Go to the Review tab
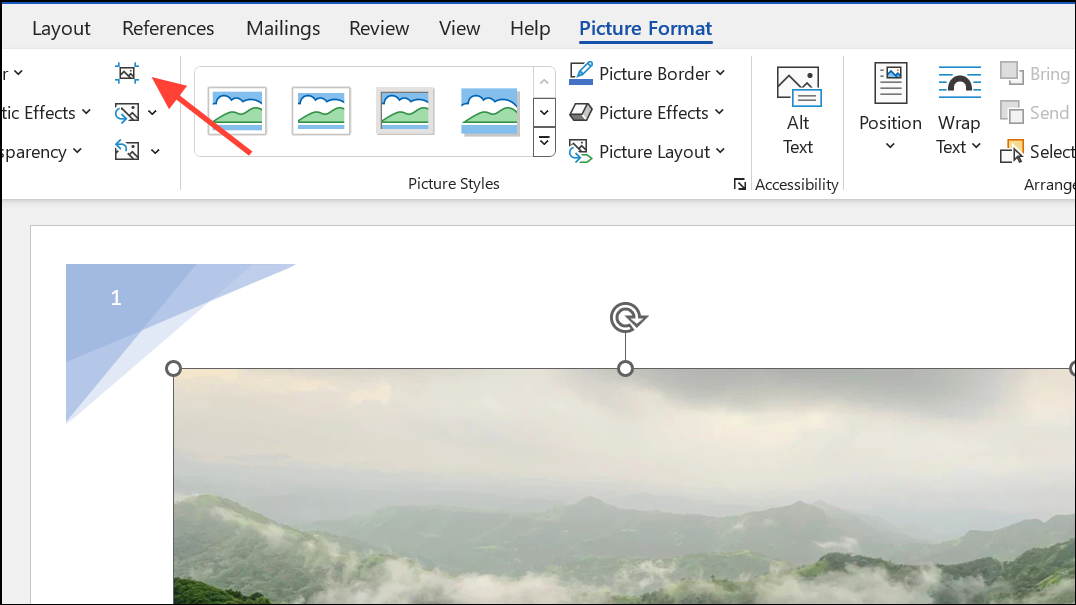1076x605 pixels. click(x=379, y=28)
